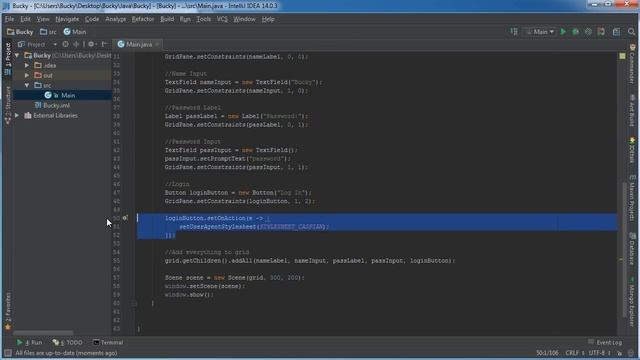Click the Main class icon in Project tree
The image size is (640, 360).
click(48, 95)
